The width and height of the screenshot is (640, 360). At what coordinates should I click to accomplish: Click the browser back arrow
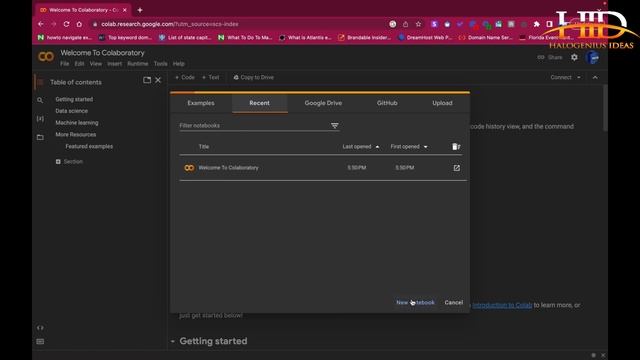tap(41, 24)
